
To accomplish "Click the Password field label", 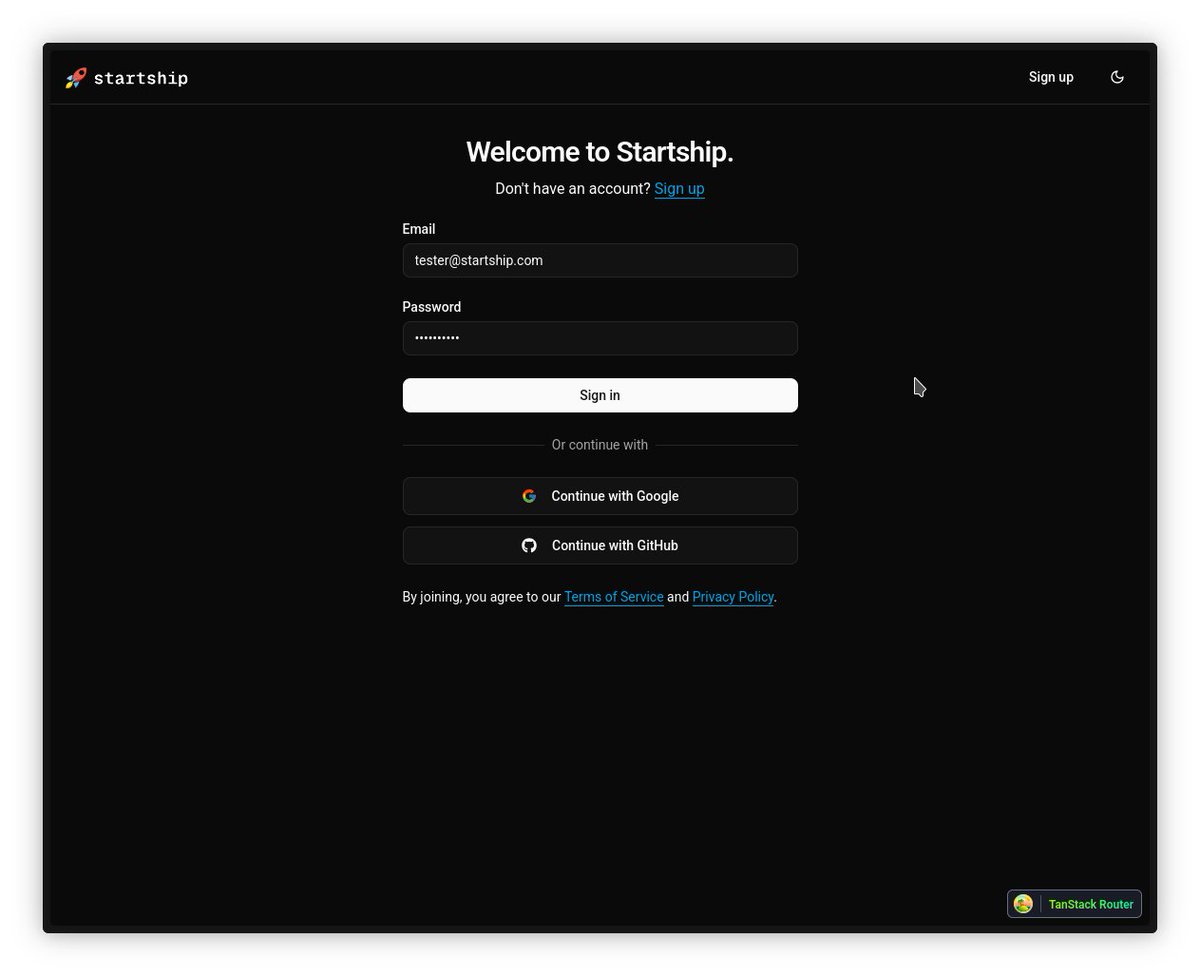I will 432,307.
